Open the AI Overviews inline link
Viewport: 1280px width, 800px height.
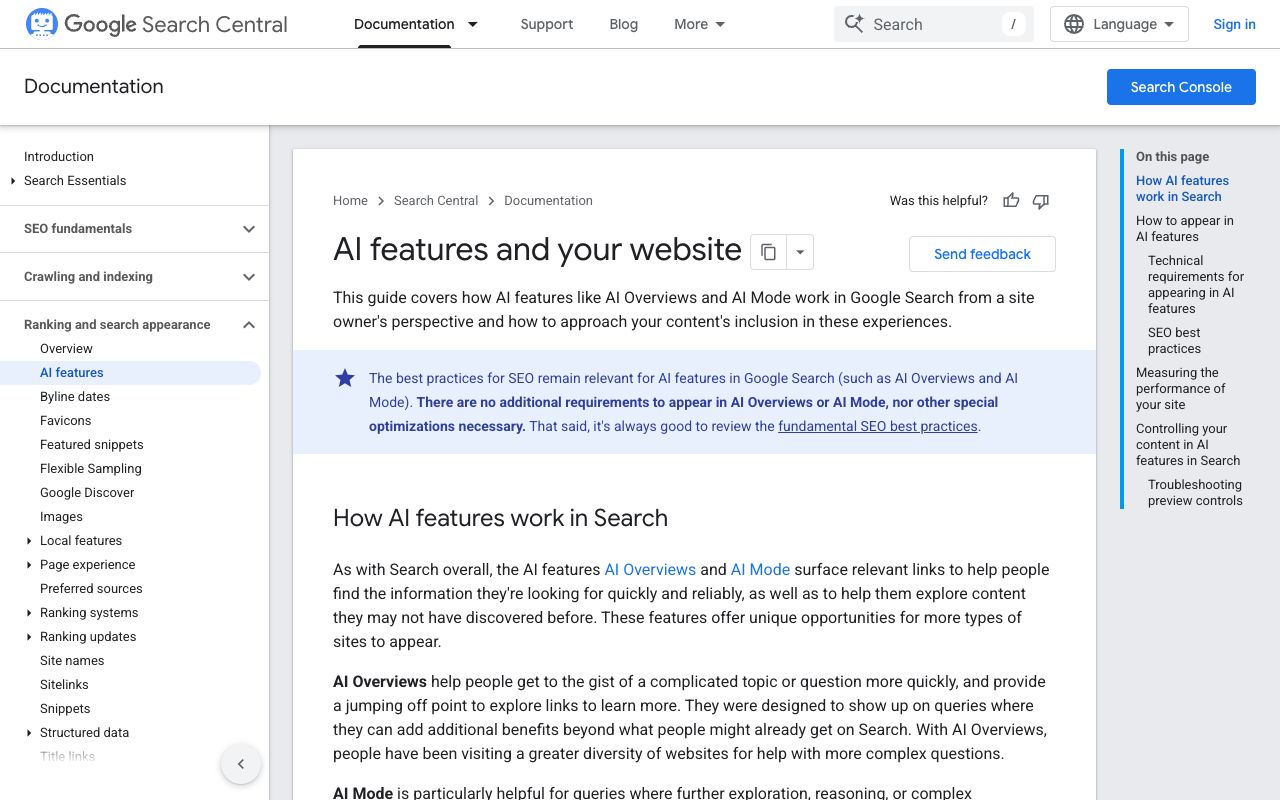650,570
